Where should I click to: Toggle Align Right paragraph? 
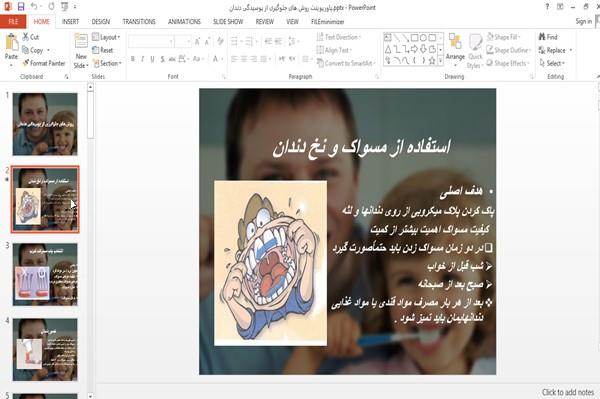(253, 59)
